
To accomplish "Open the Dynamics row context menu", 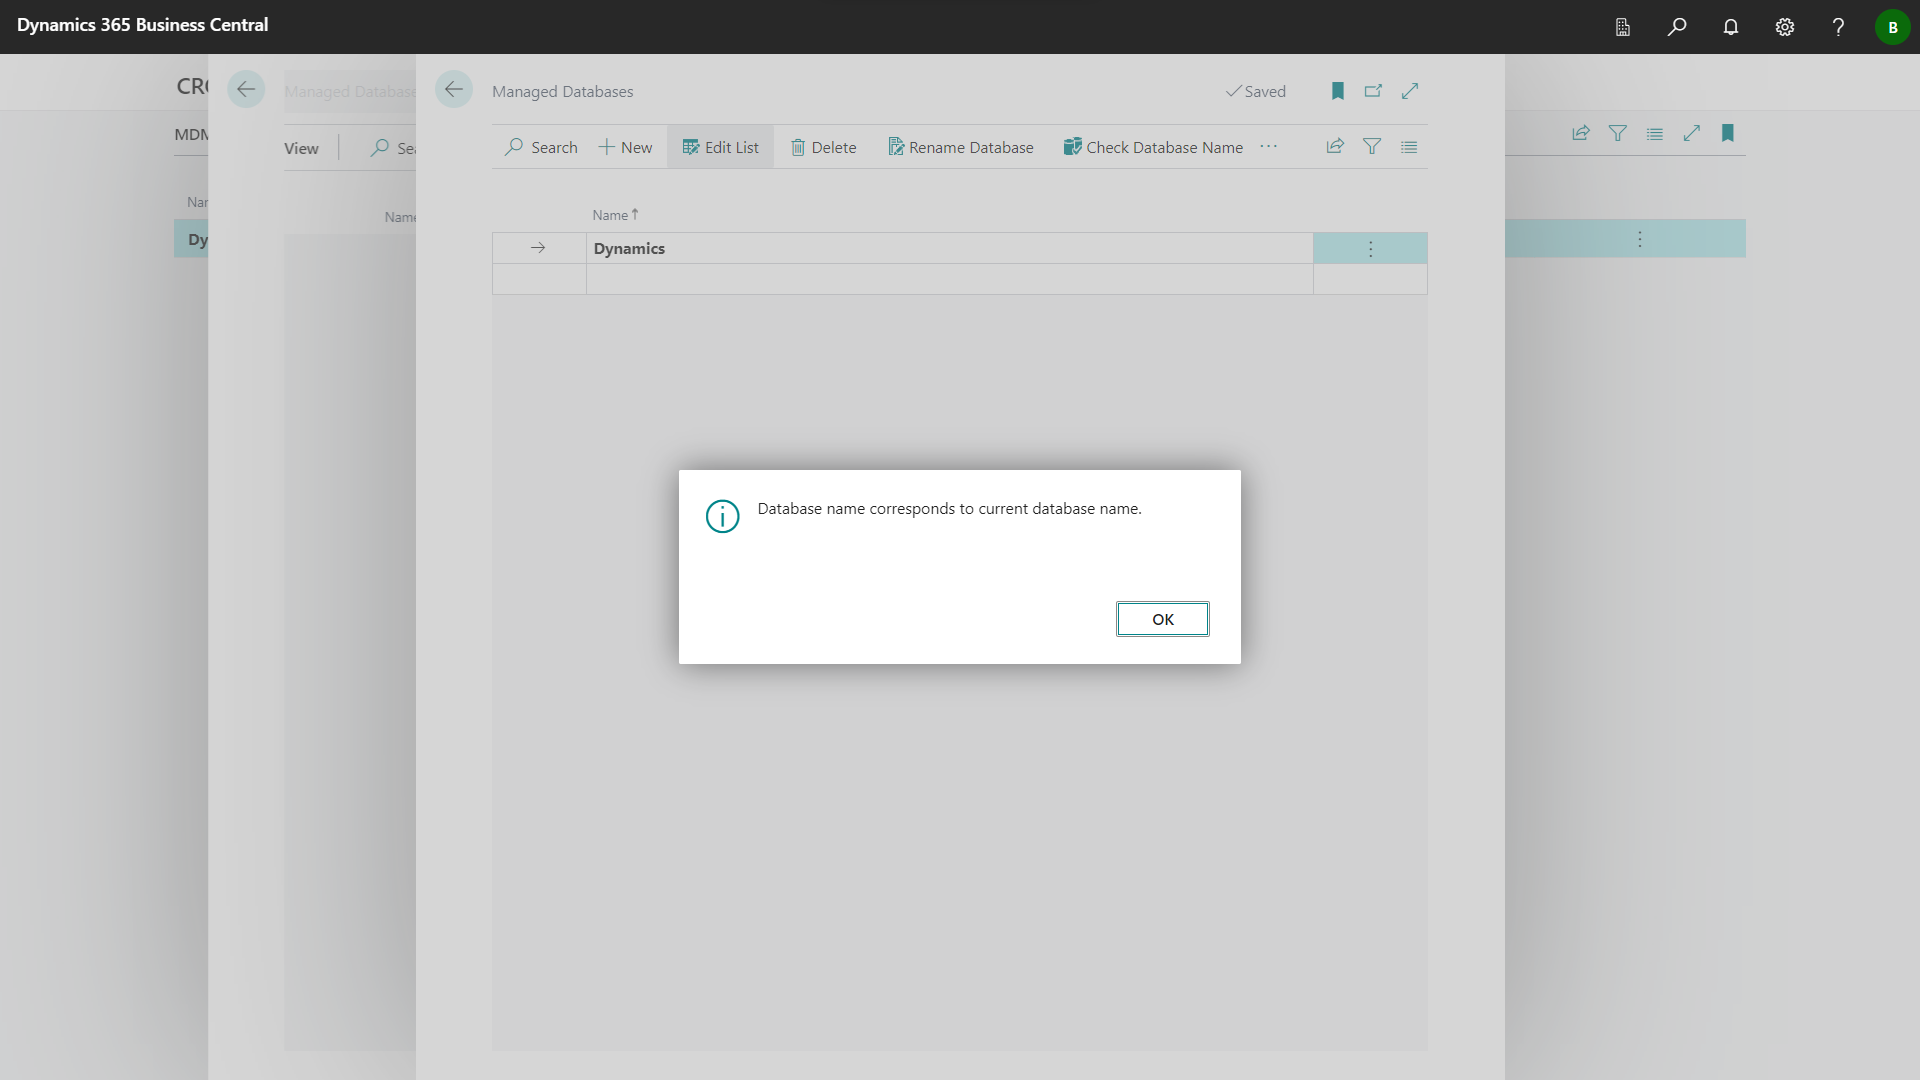I will 1370,248.
